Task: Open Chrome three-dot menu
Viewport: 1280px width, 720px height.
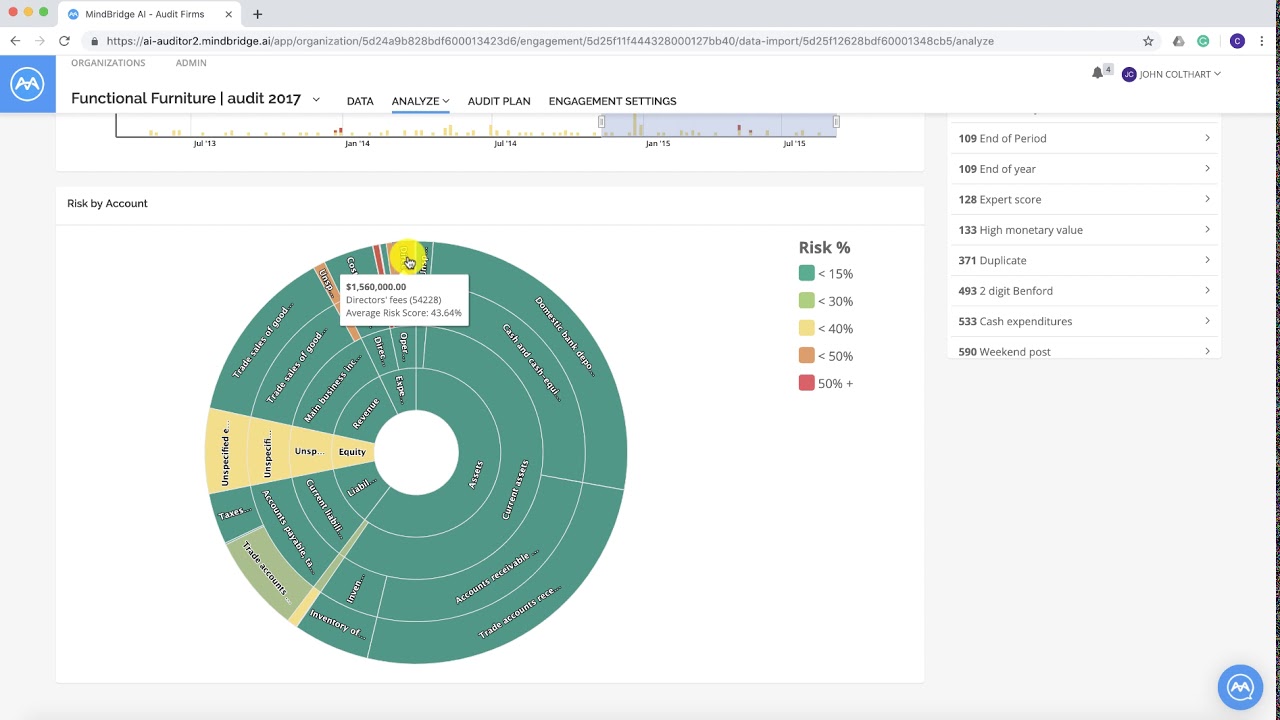Action: 1264,41
